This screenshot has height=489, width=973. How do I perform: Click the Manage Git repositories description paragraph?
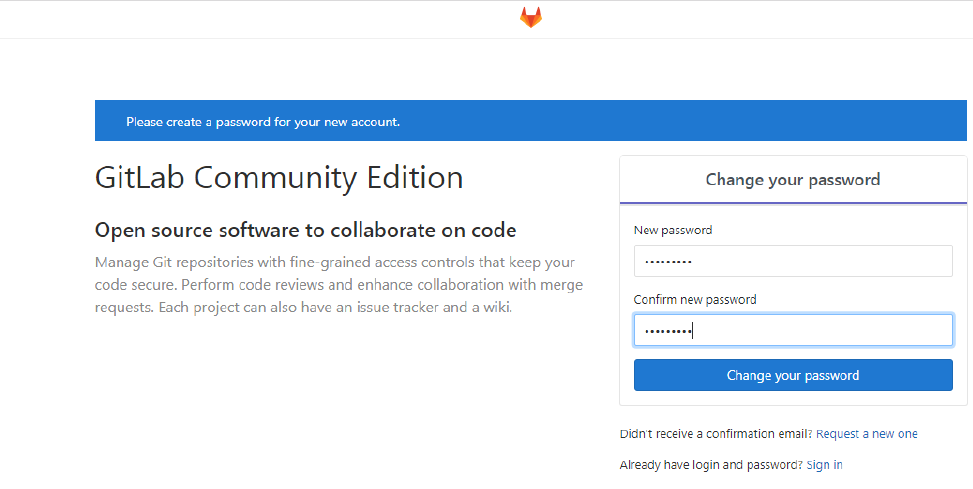click(338, 285)
